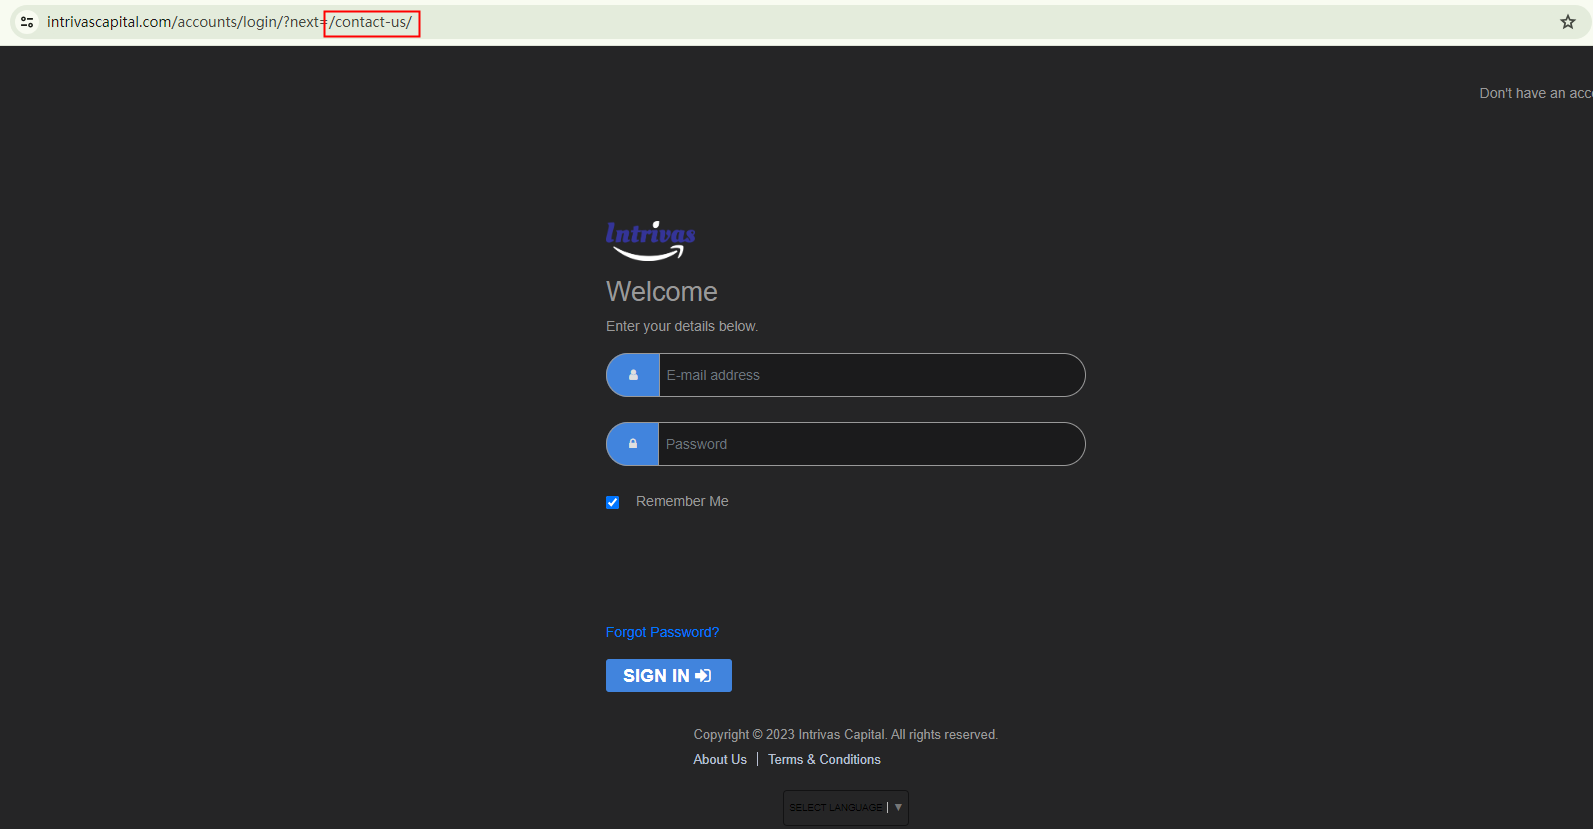Click the Copyright 2023 Intrivas Capital text
Image resolution: width=1593 pixels, height=829 pixels.
[x=846, y=735]
